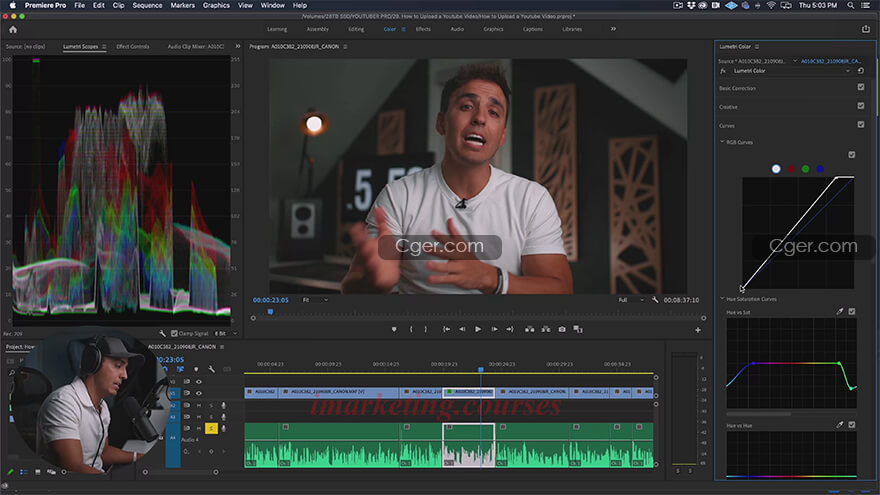Collapse the RGB Curves section
Image resolution: width=880 pixels, height=495 pixels.
coord(722,142)
